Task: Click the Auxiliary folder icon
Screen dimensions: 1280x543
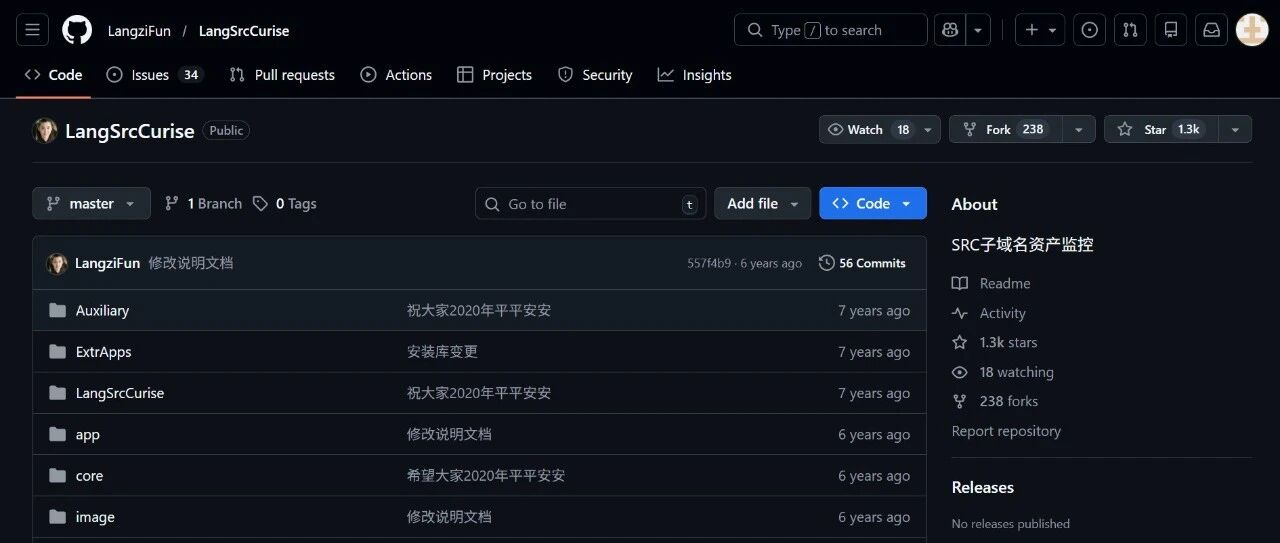Action: click(57, 311)
